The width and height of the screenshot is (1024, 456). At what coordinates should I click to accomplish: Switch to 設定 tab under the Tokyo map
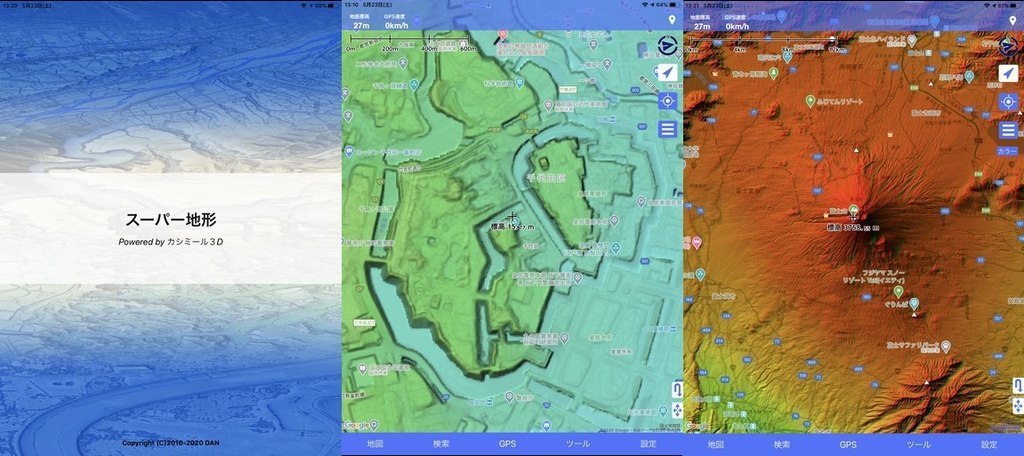tap(648, 444)
